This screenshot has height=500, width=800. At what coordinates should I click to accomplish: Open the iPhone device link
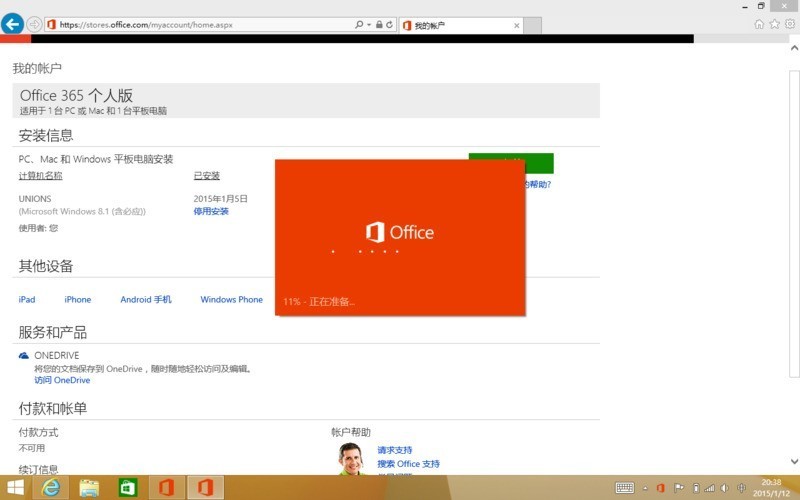pos(78,299)
